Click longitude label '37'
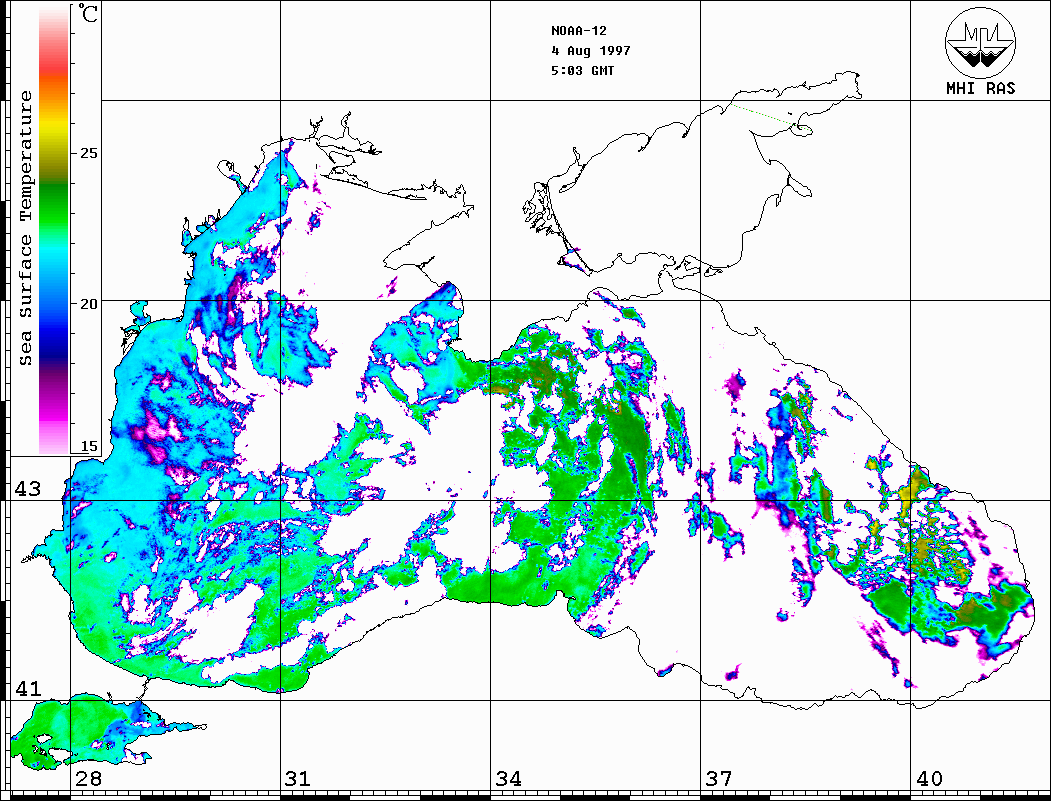The width and height of the screenshot is (1051, 801). coord(719,778)
